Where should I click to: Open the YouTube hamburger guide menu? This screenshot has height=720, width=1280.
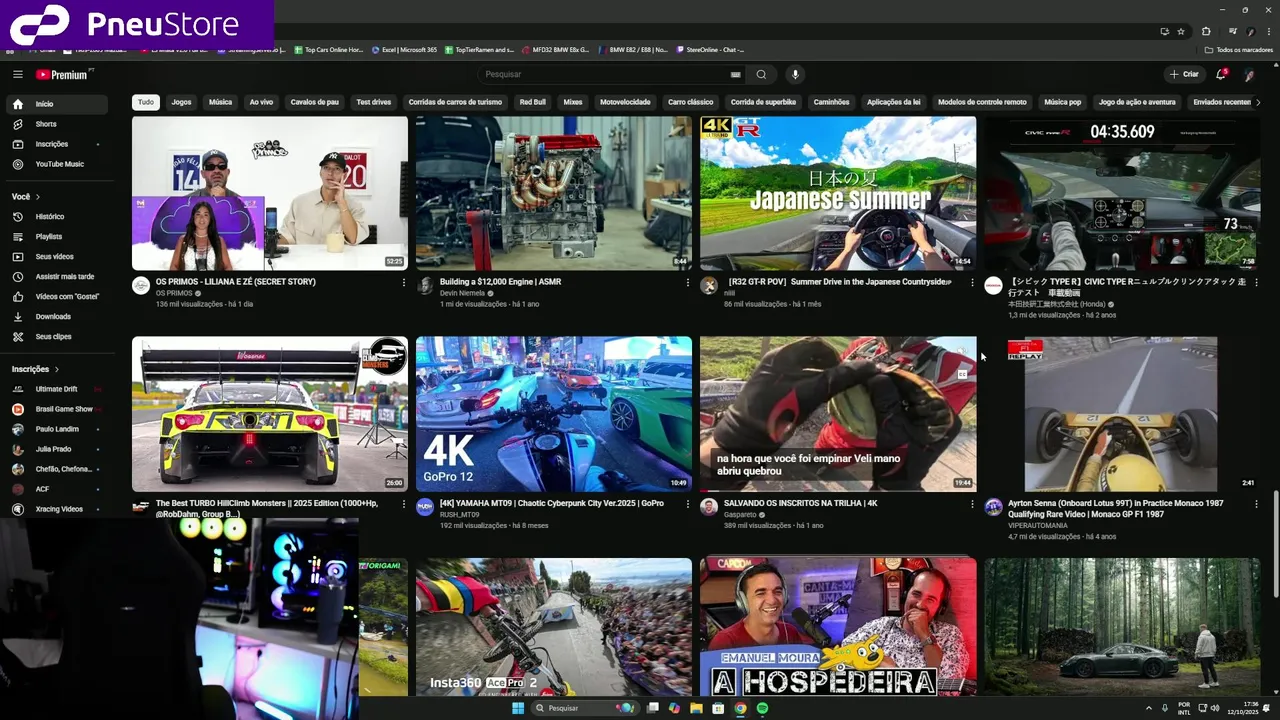(x=17, y=74)
